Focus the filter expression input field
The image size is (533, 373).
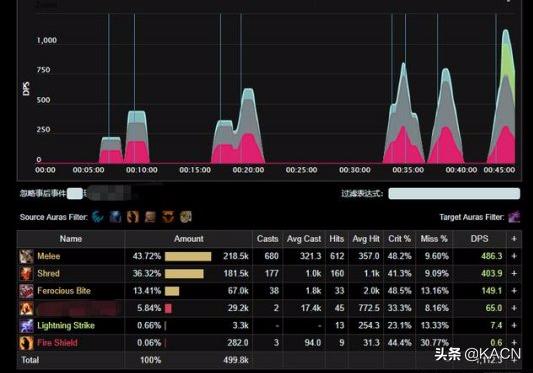(454, 193)
